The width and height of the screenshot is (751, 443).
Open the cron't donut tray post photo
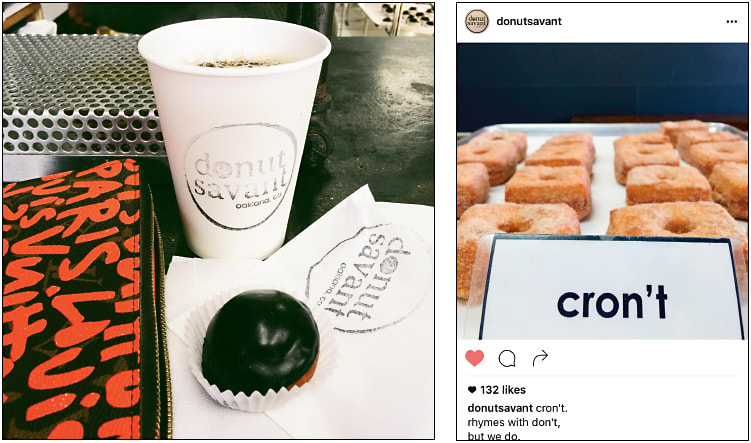coord(603,191)
